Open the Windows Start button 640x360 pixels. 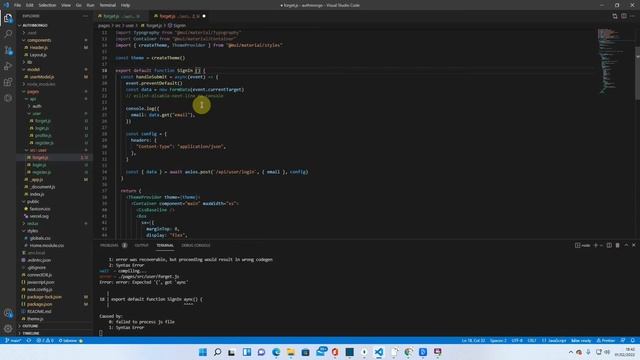coord(203,352)
